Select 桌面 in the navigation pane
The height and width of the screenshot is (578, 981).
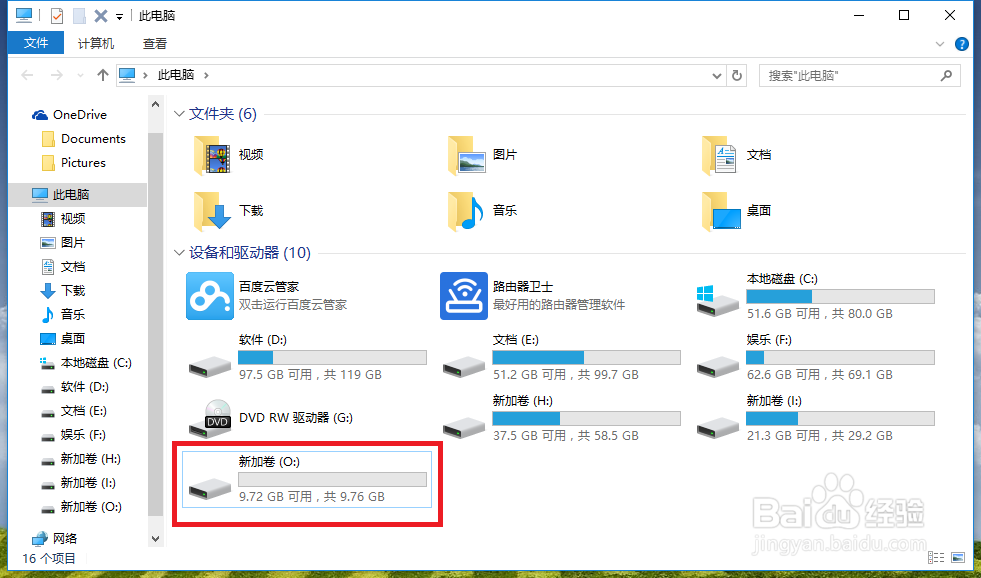pos(63,338)
